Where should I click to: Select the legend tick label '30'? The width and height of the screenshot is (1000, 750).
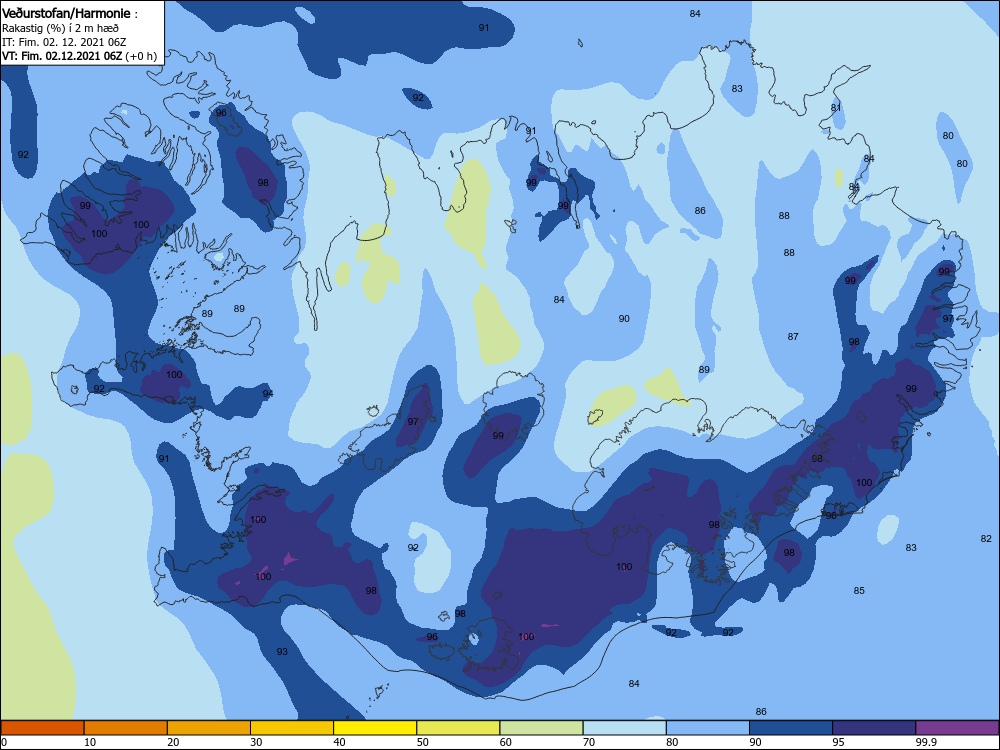(256, 742)
